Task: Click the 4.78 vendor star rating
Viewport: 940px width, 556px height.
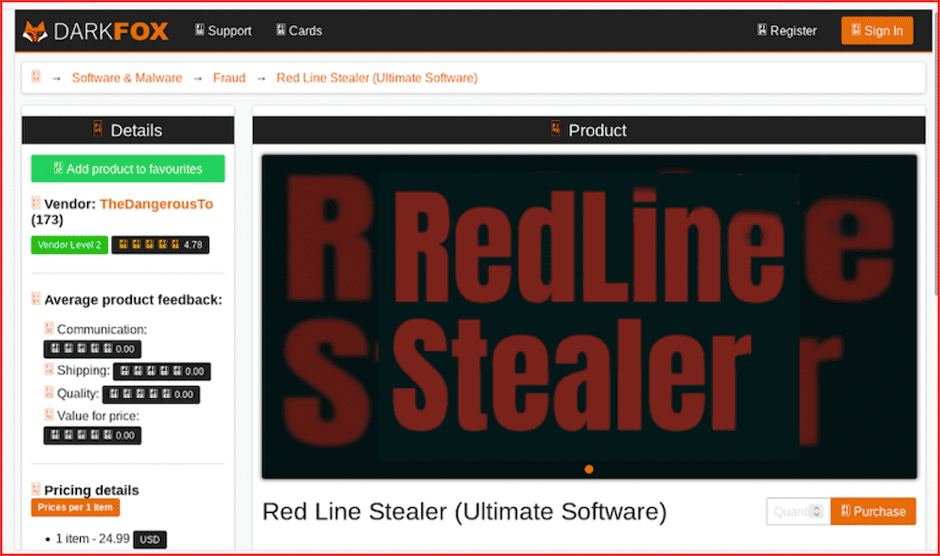Action: 160,245
